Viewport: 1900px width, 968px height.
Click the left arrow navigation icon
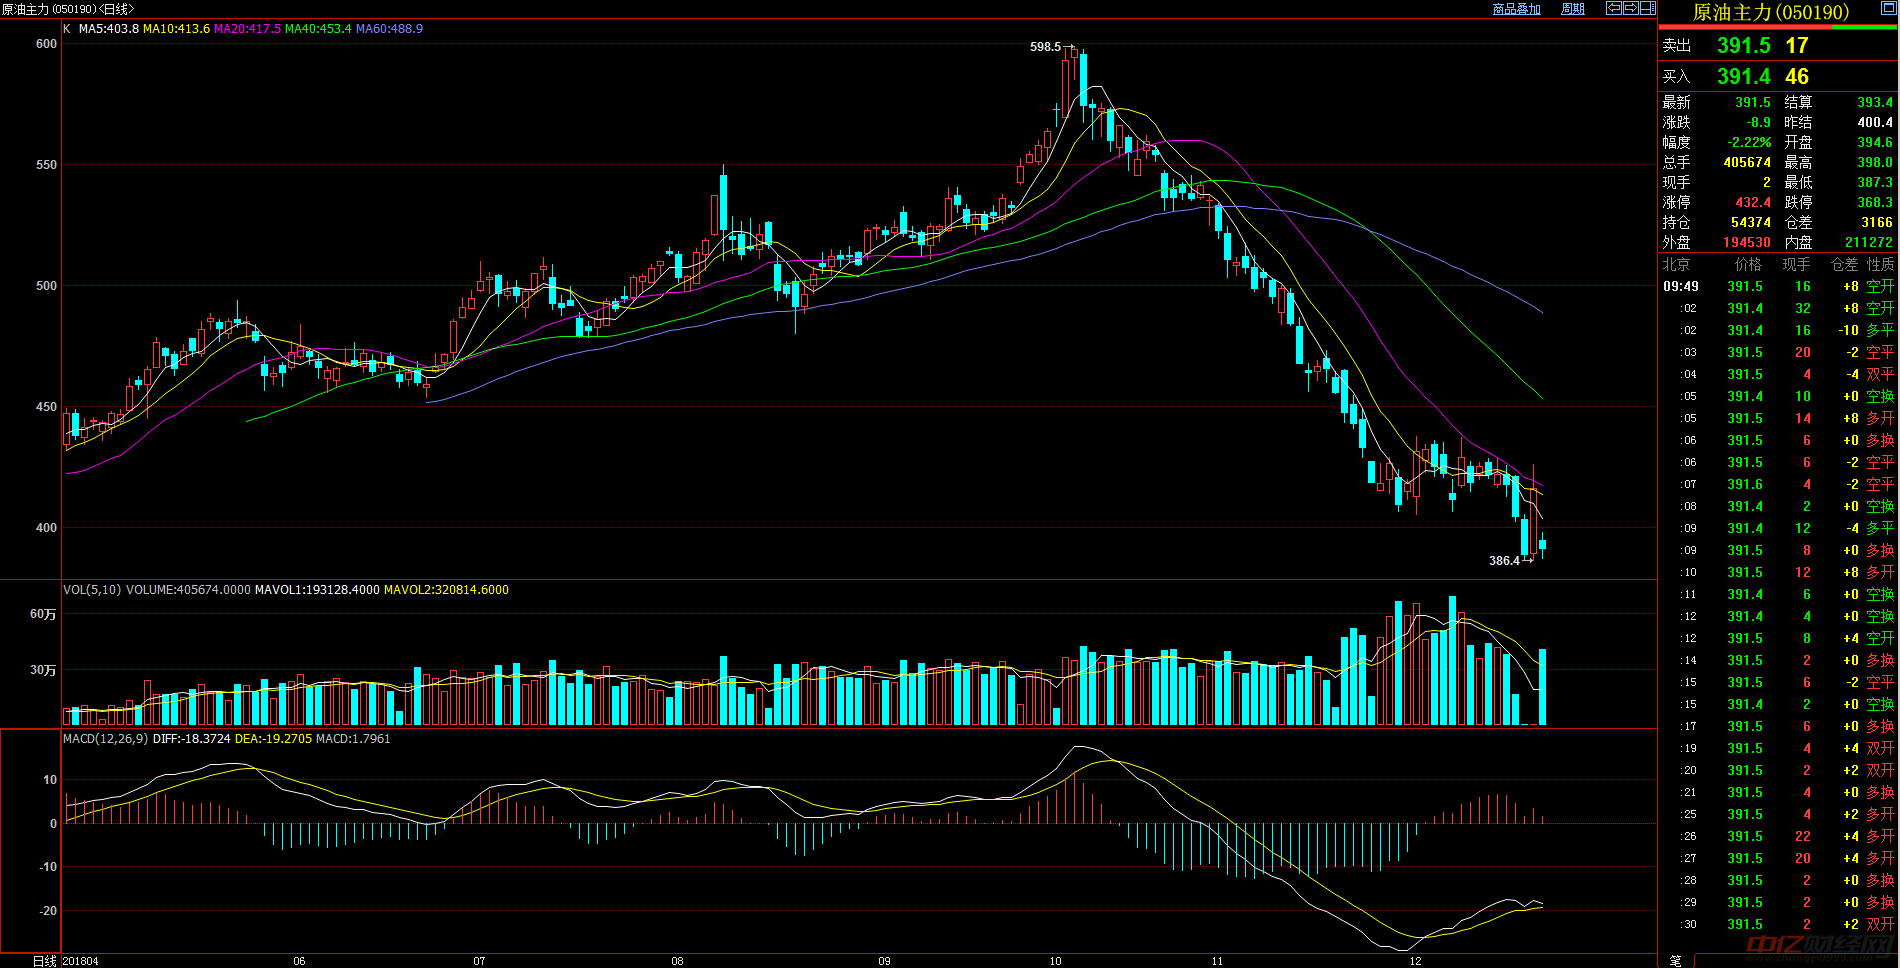[x=1614, y=8]
